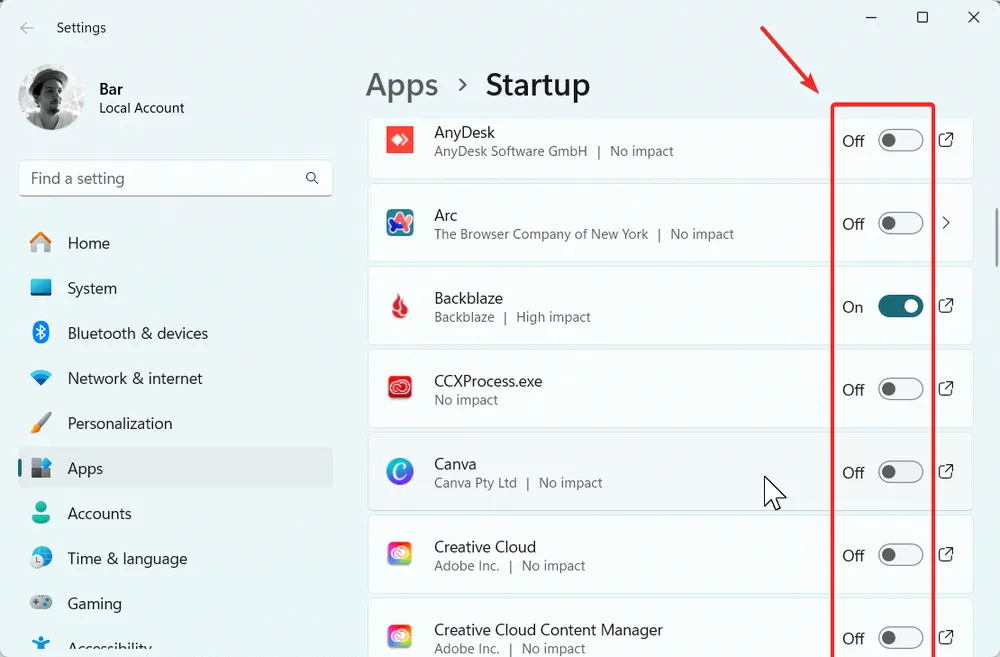Click AnyDesk Software GmbH publisher text
Image resolution: width=1000 pixels, height=657 pixels.
pyautogui.click(x=510, y=151)
